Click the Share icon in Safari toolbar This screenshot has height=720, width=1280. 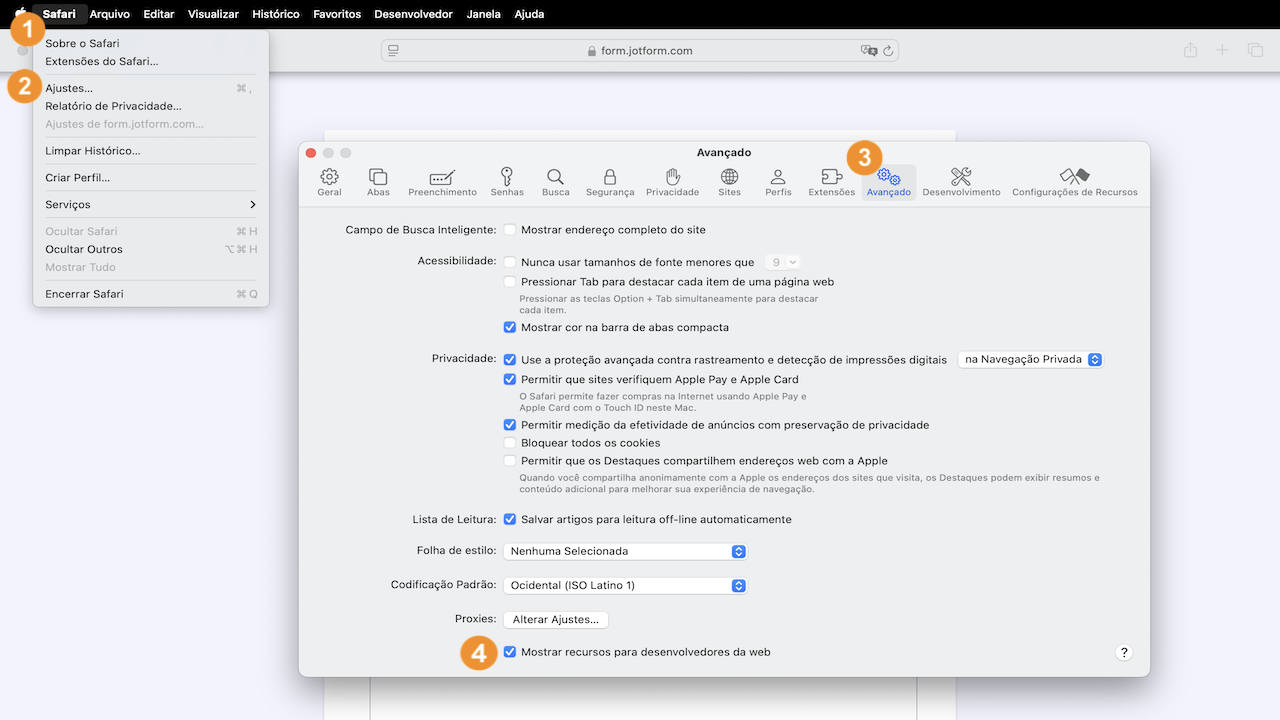click(x=1190, y=50)
